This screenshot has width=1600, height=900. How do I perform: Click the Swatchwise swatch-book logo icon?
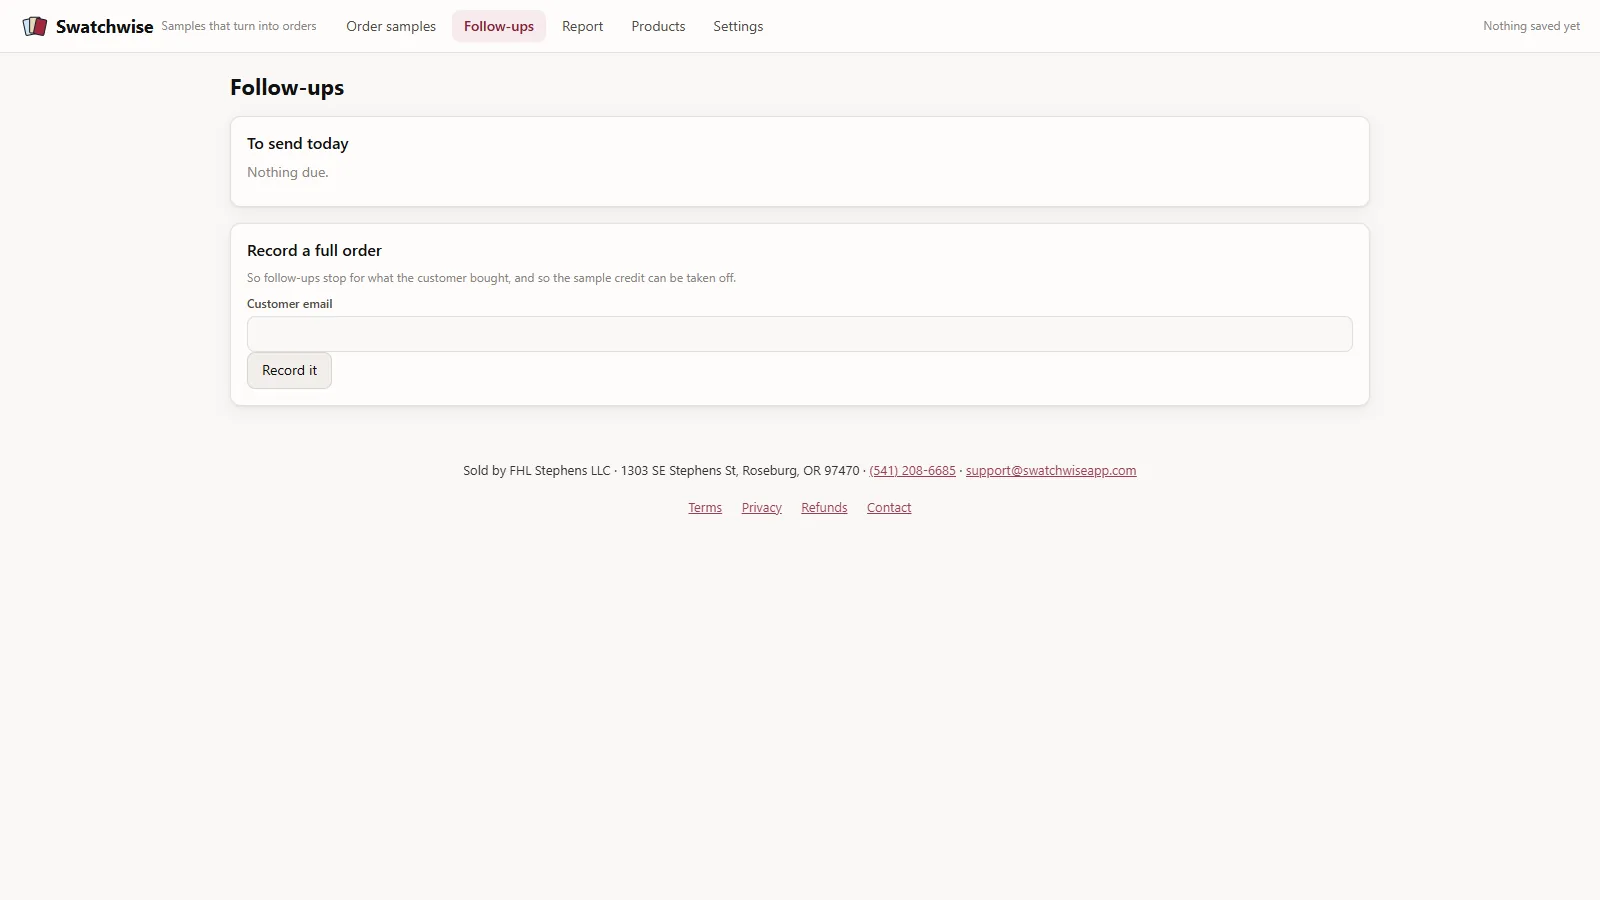(x=35, y=26)
